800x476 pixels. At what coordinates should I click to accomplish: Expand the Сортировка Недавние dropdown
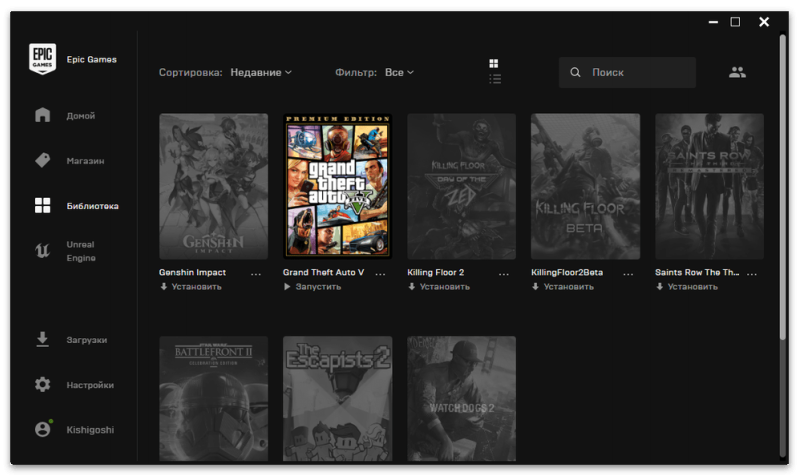pos(261,72)
